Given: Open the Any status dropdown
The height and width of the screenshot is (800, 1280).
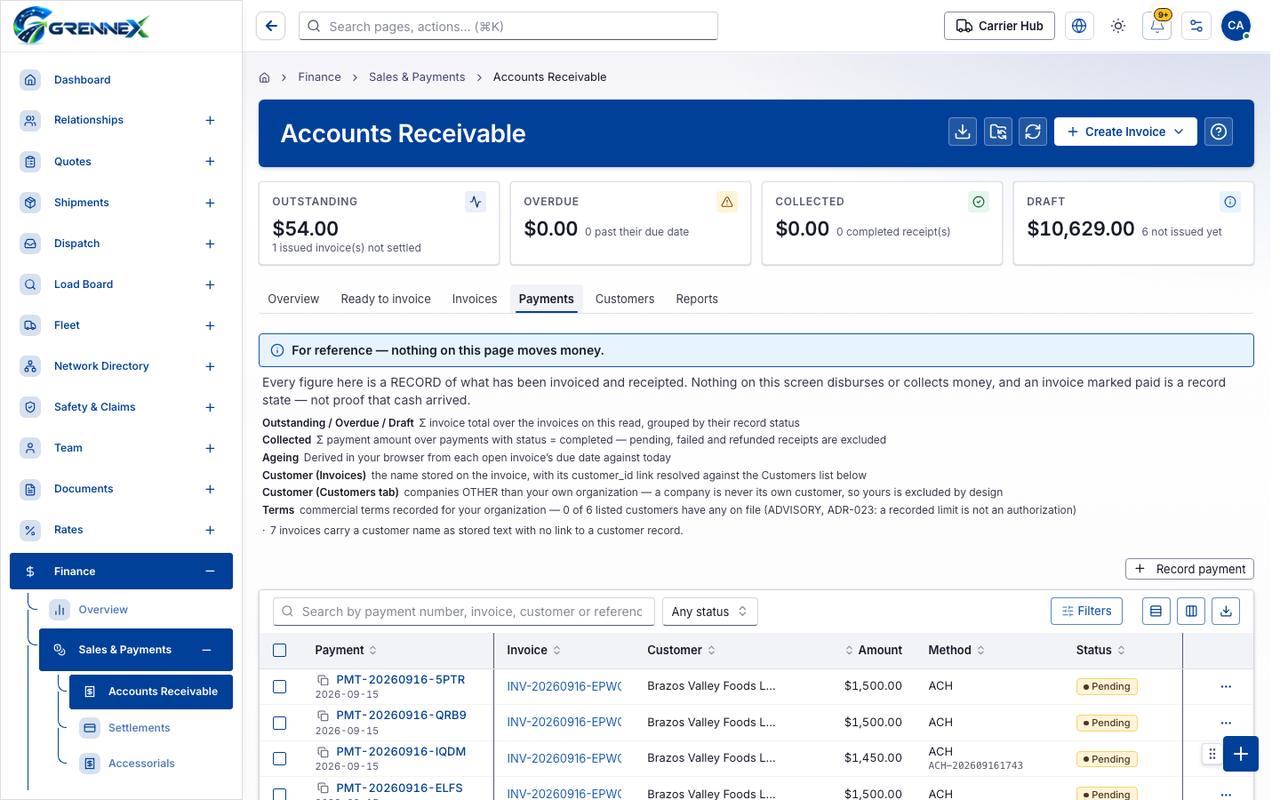Looking at the screenshot, I should [x=709, y=611].
